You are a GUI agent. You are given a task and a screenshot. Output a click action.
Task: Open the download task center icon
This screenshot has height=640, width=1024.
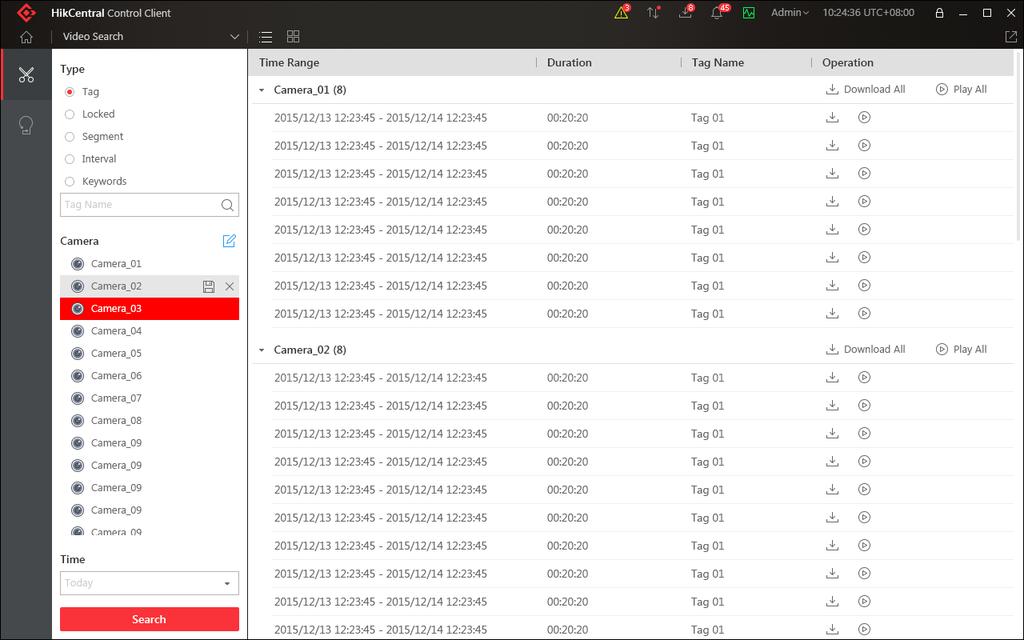(x=685, y=12)
